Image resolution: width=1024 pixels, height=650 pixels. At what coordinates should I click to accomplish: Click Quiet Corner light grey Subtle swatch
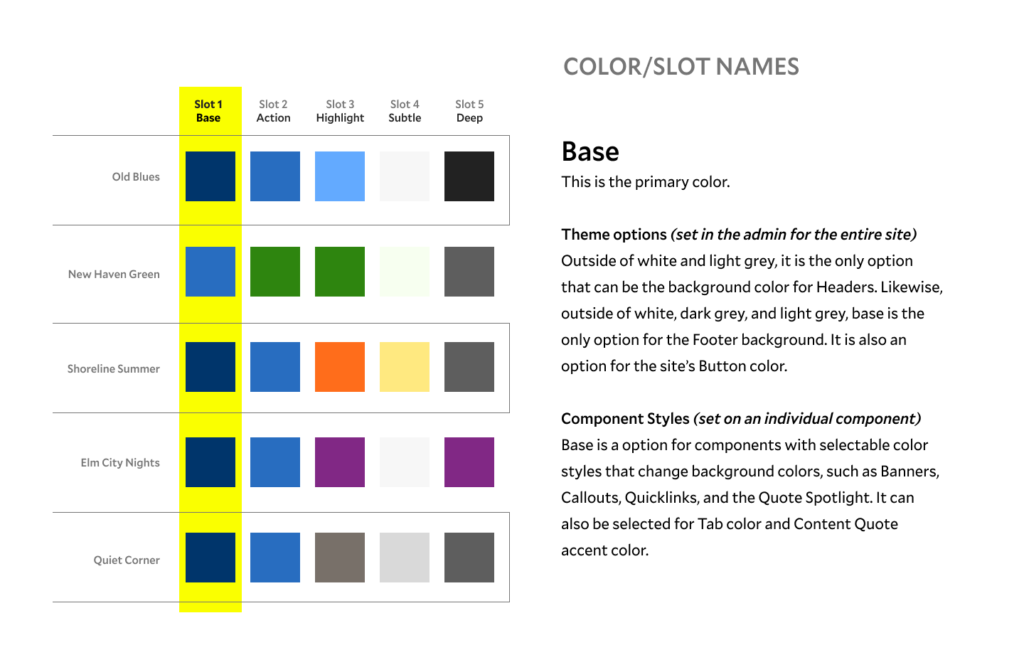pos(404,558)
